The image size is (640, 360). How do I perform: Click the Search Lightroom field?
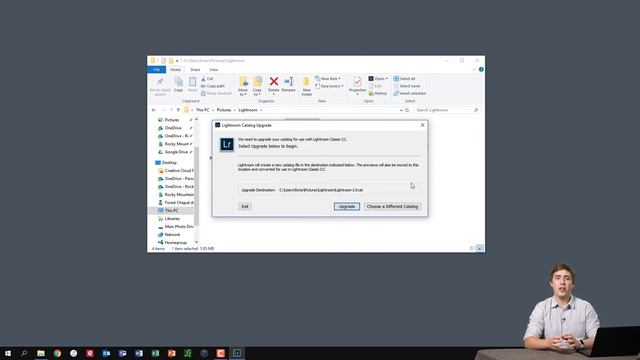point(447,110)
